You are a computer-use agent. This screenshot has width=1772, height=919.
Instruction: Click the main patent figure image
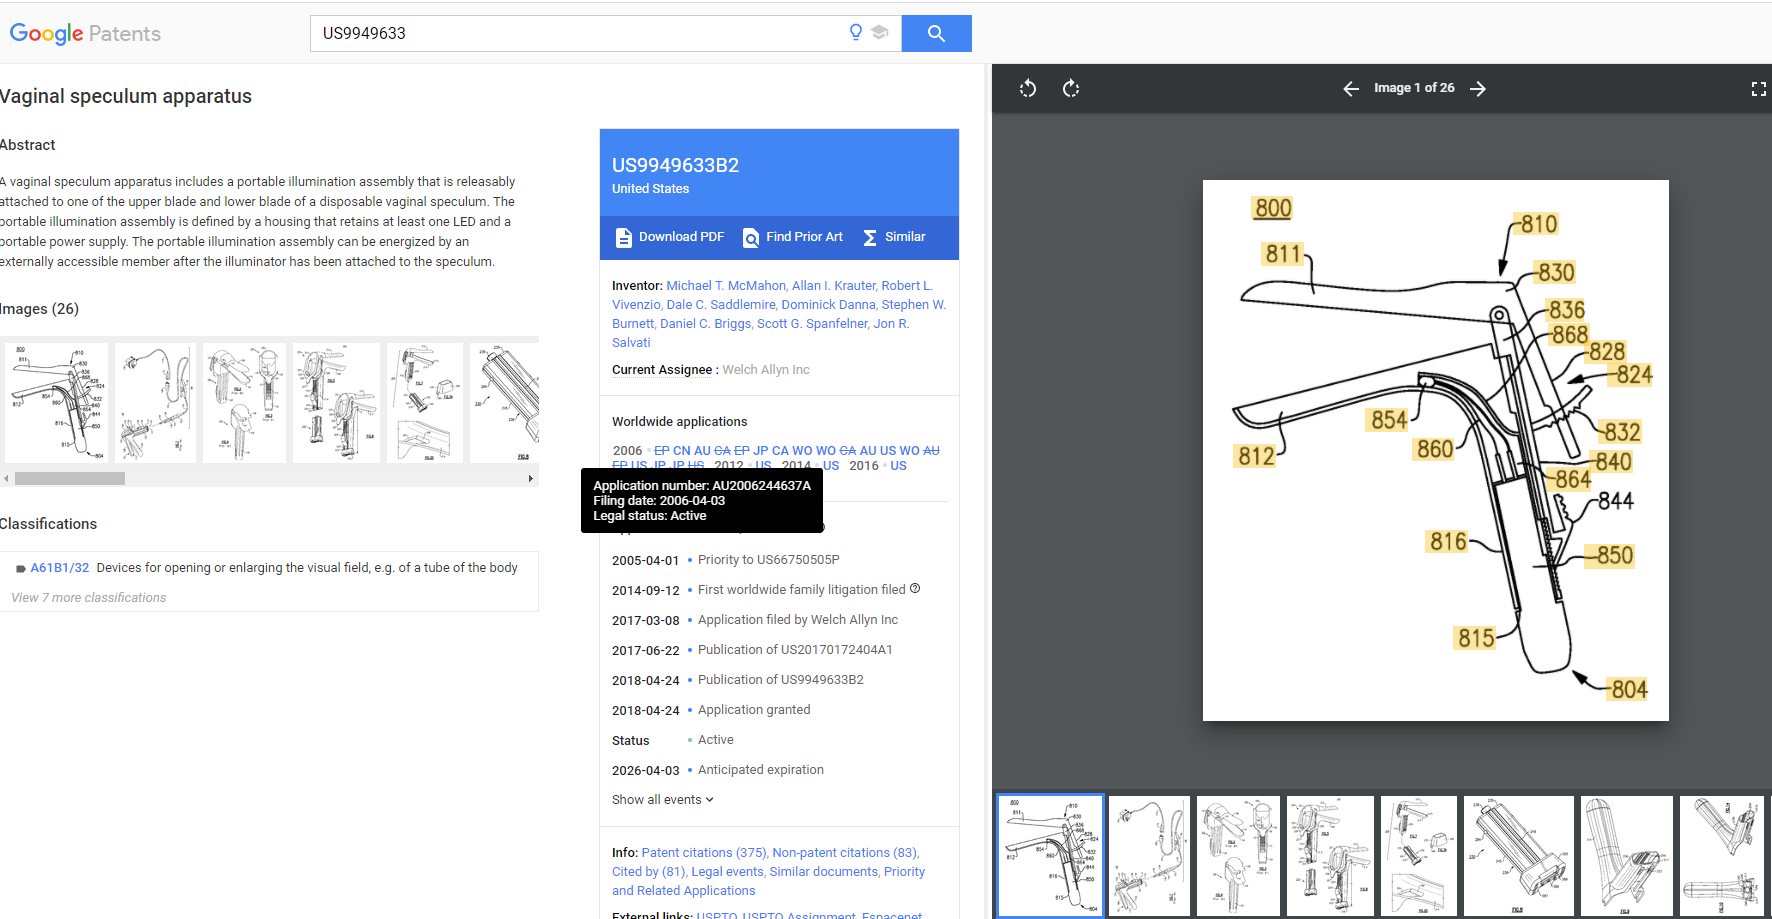point(1435,450)
